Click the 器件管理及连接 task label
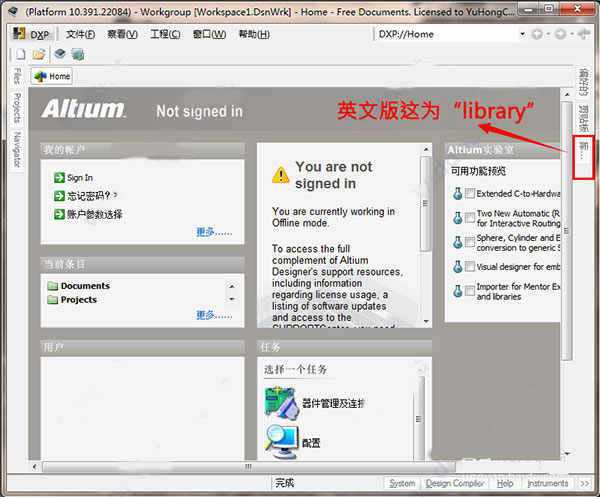The width and height of the screenshot is (600, 497). [333, 403]
